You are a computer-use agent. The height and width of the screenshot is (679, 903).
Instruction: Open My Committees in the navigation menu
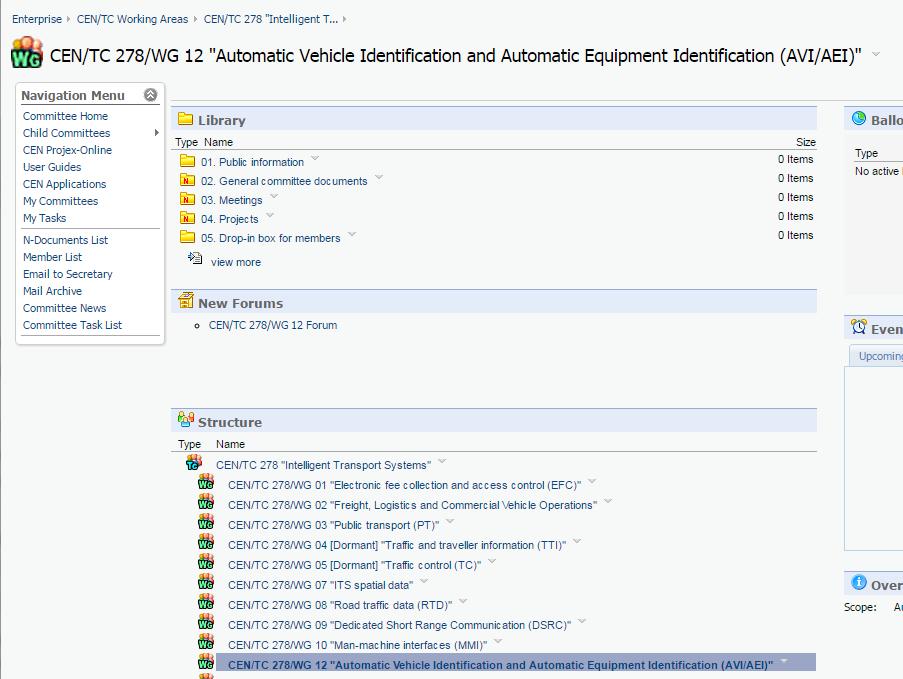[x=60, y=201]
